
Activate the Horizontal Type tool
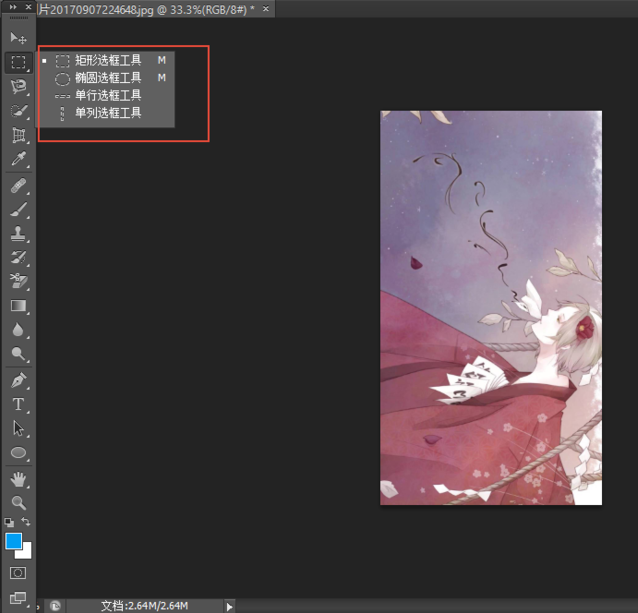coord(18,405)
